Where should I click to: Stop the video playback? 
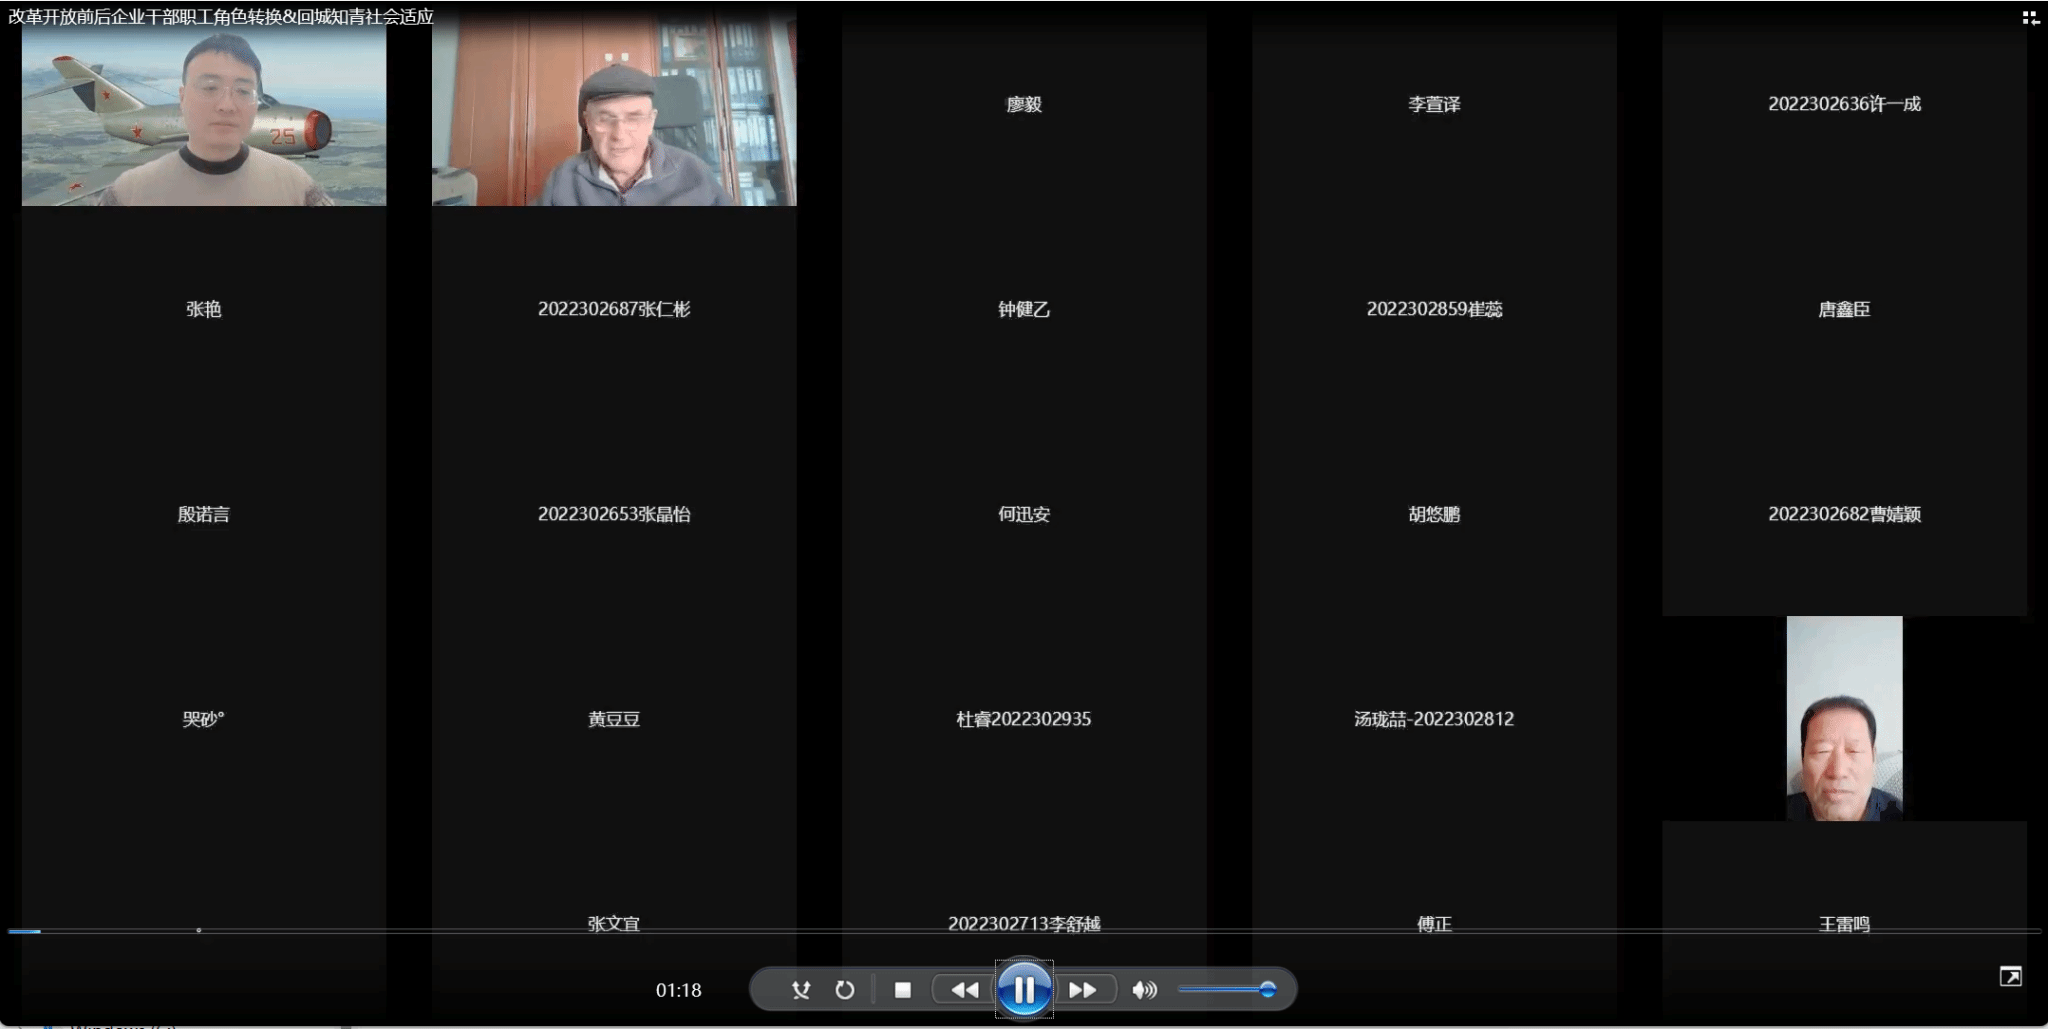click(x=902, y=990)
